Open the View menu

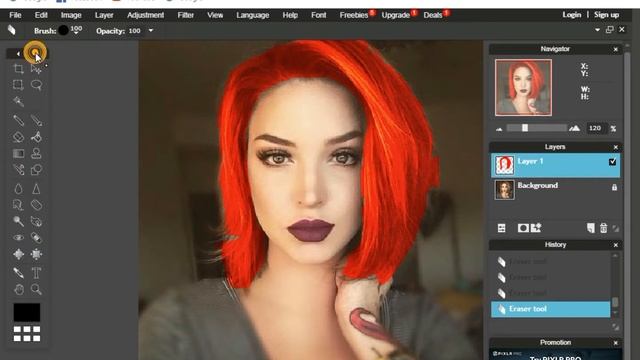[x=215, y=15]
